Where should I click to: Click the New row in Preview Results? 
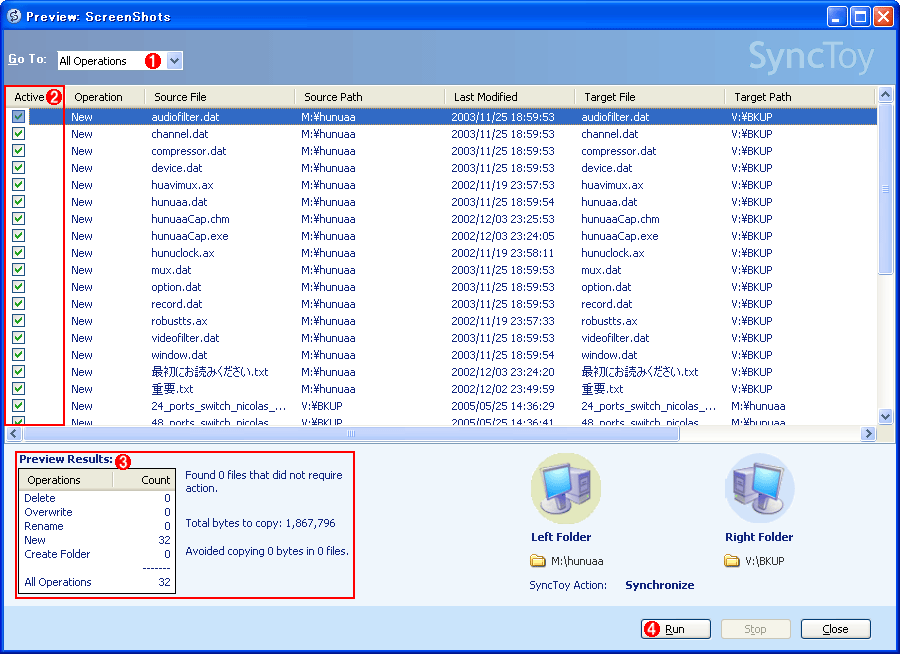point(97,540)
